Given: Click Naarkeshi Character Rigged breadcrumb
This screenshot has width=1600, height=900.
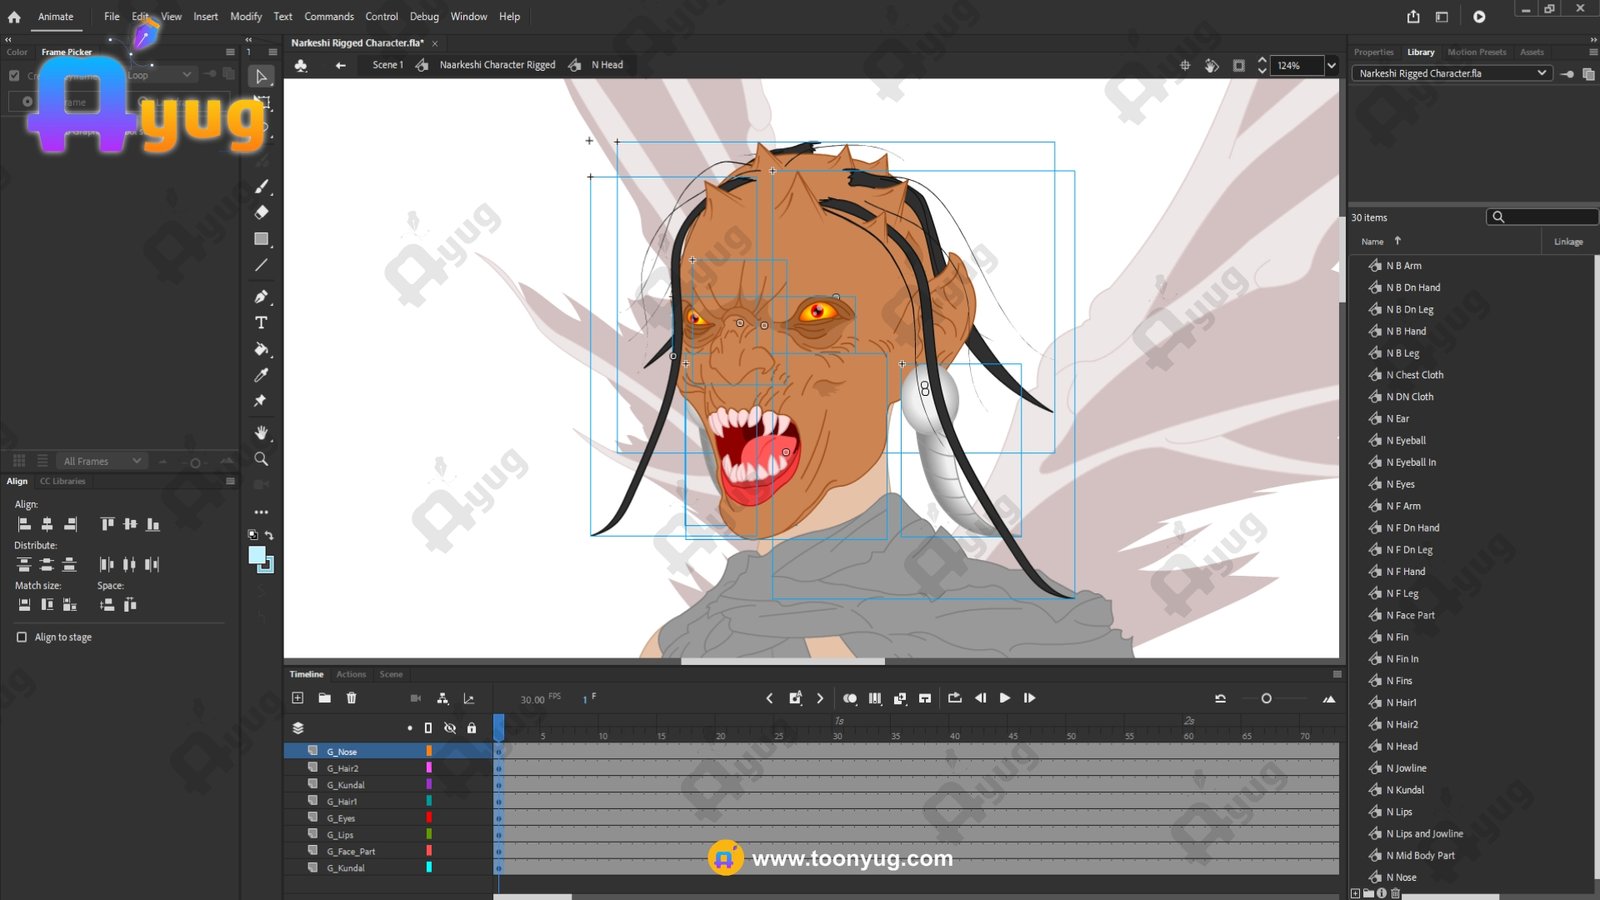Looking at the screenshot, I should (x=497, y=65).
